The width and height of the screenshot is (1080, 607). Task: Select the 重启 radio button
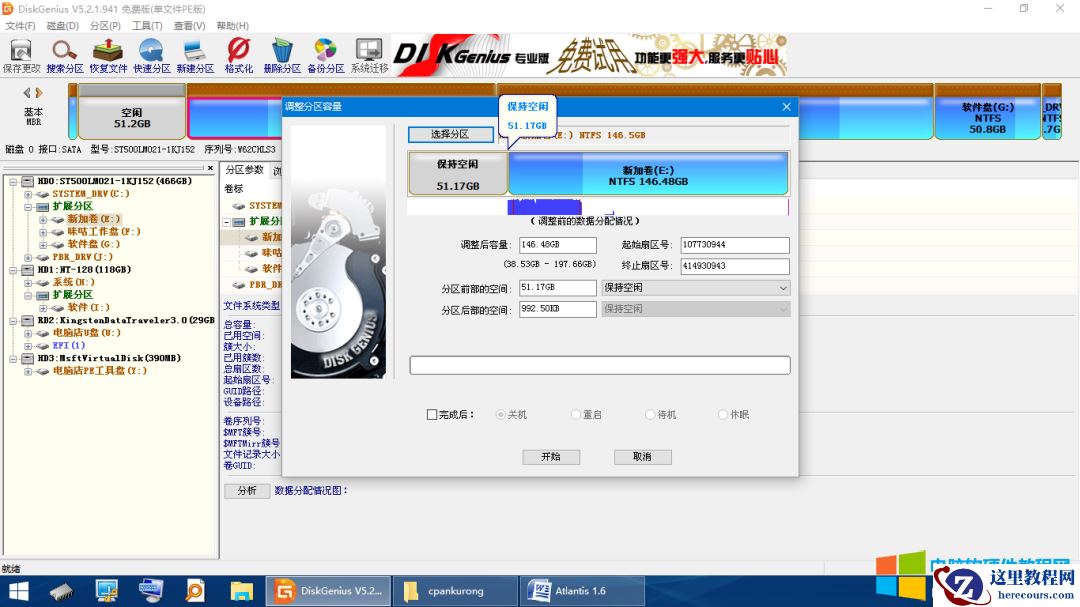tap(577, 414)
